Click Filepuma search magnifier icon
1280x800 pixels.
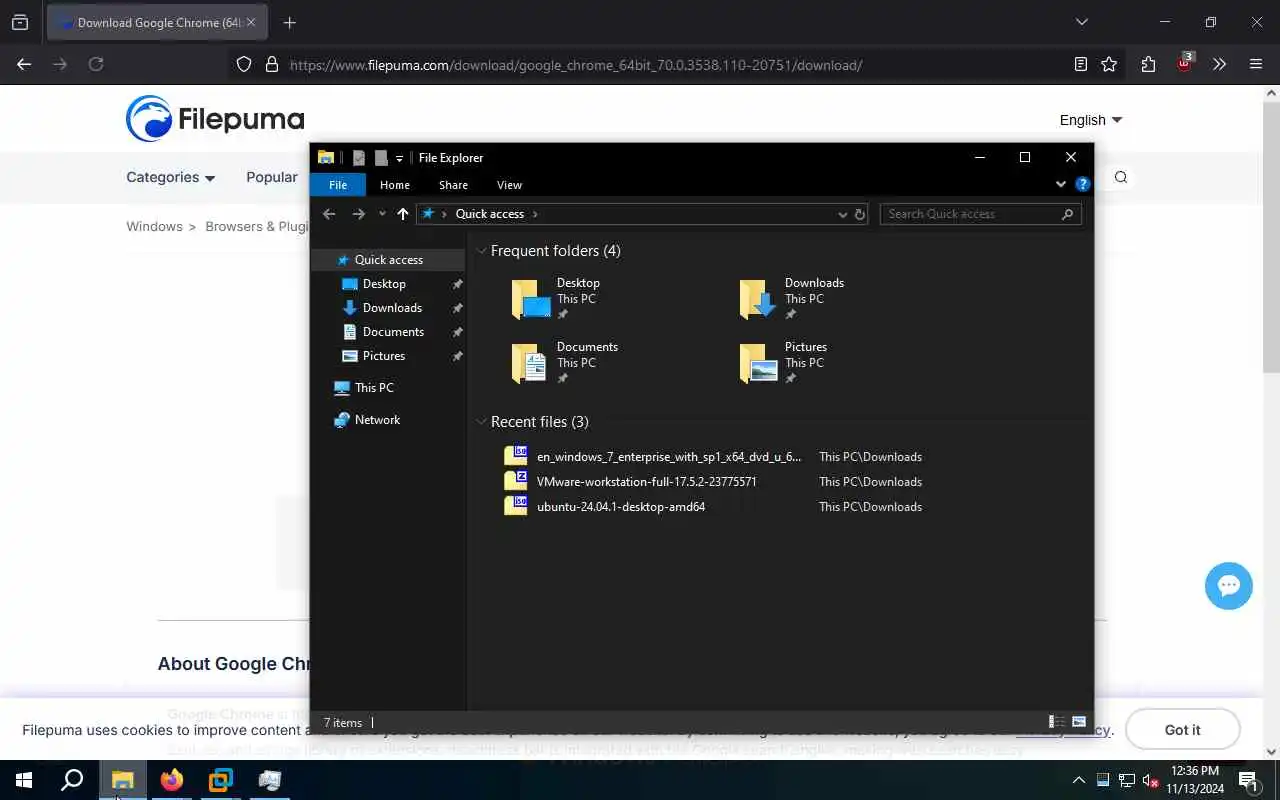tap(1121, 177)
